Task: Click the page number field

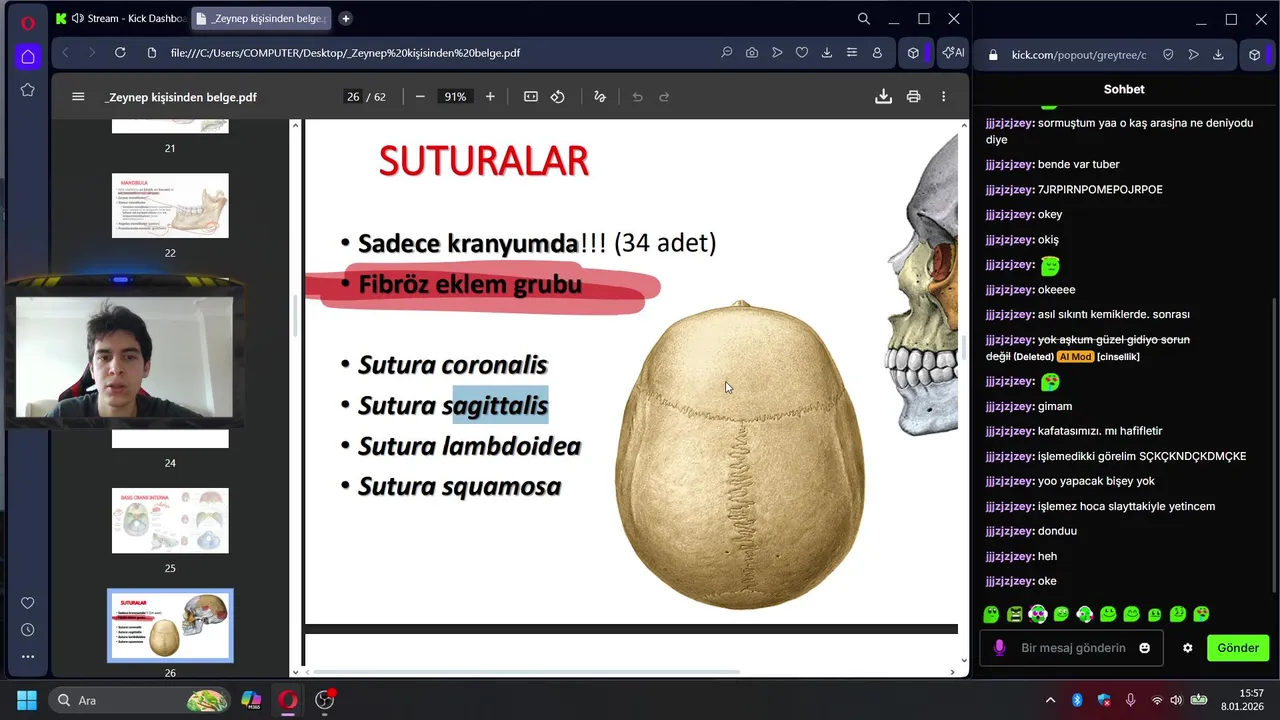Action: [x=353, y=97]
